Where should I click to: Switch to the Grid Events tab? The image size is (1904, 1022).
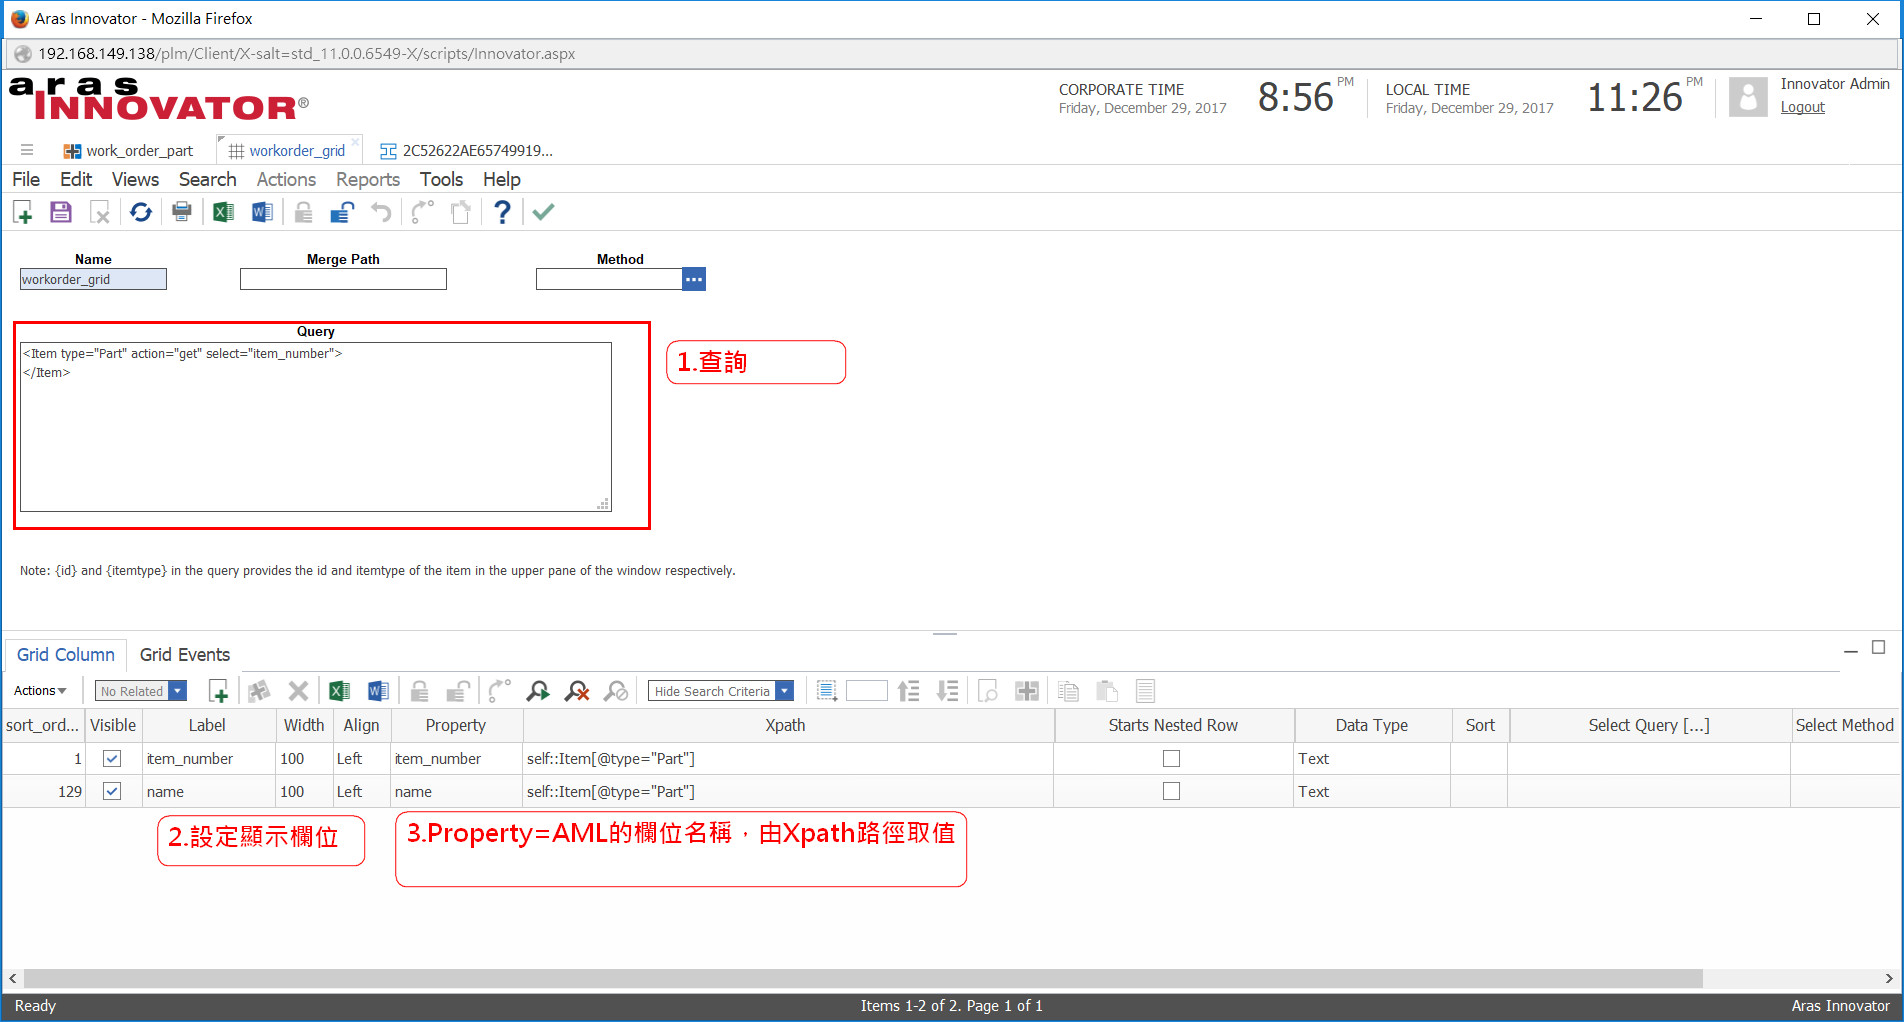pos(185,655)
